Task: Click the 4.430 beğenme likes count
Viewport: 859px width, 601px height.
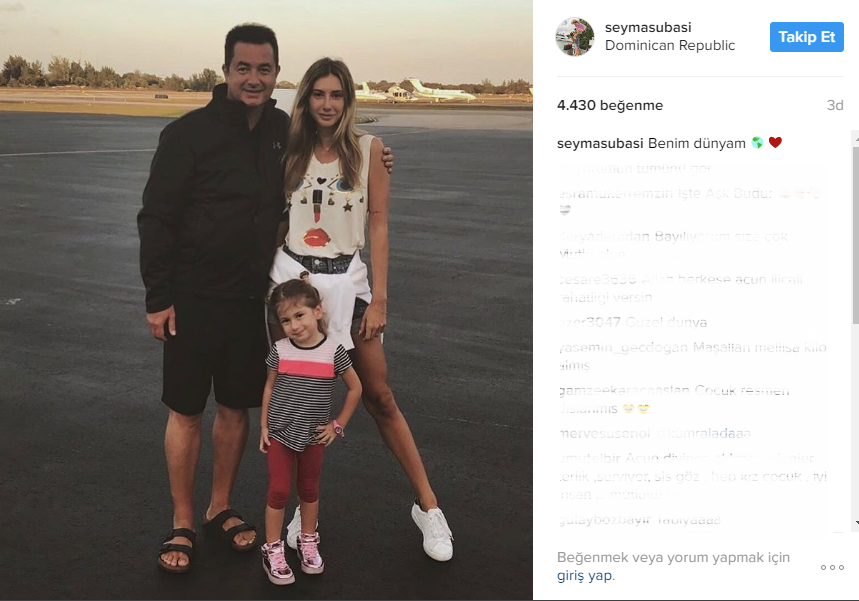Action: (610, 105)
